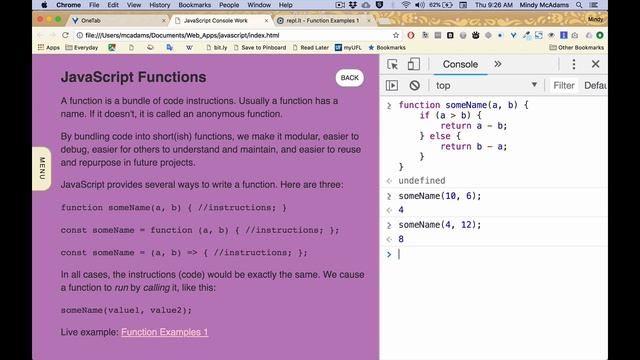Click the volume menu bar icon
Viewport: 640px width, 360px height.
419,5
